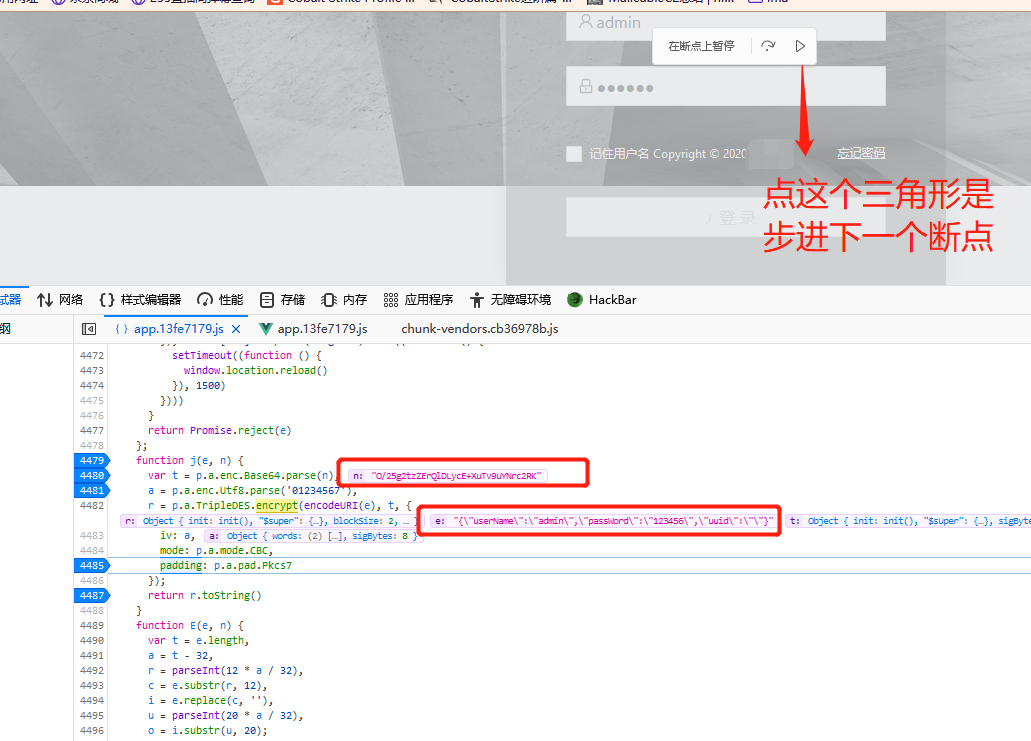Switch to the chunk-vendors.cb36978b.js tab
This screenshot has width=1031, height=741.
(479, 329)
